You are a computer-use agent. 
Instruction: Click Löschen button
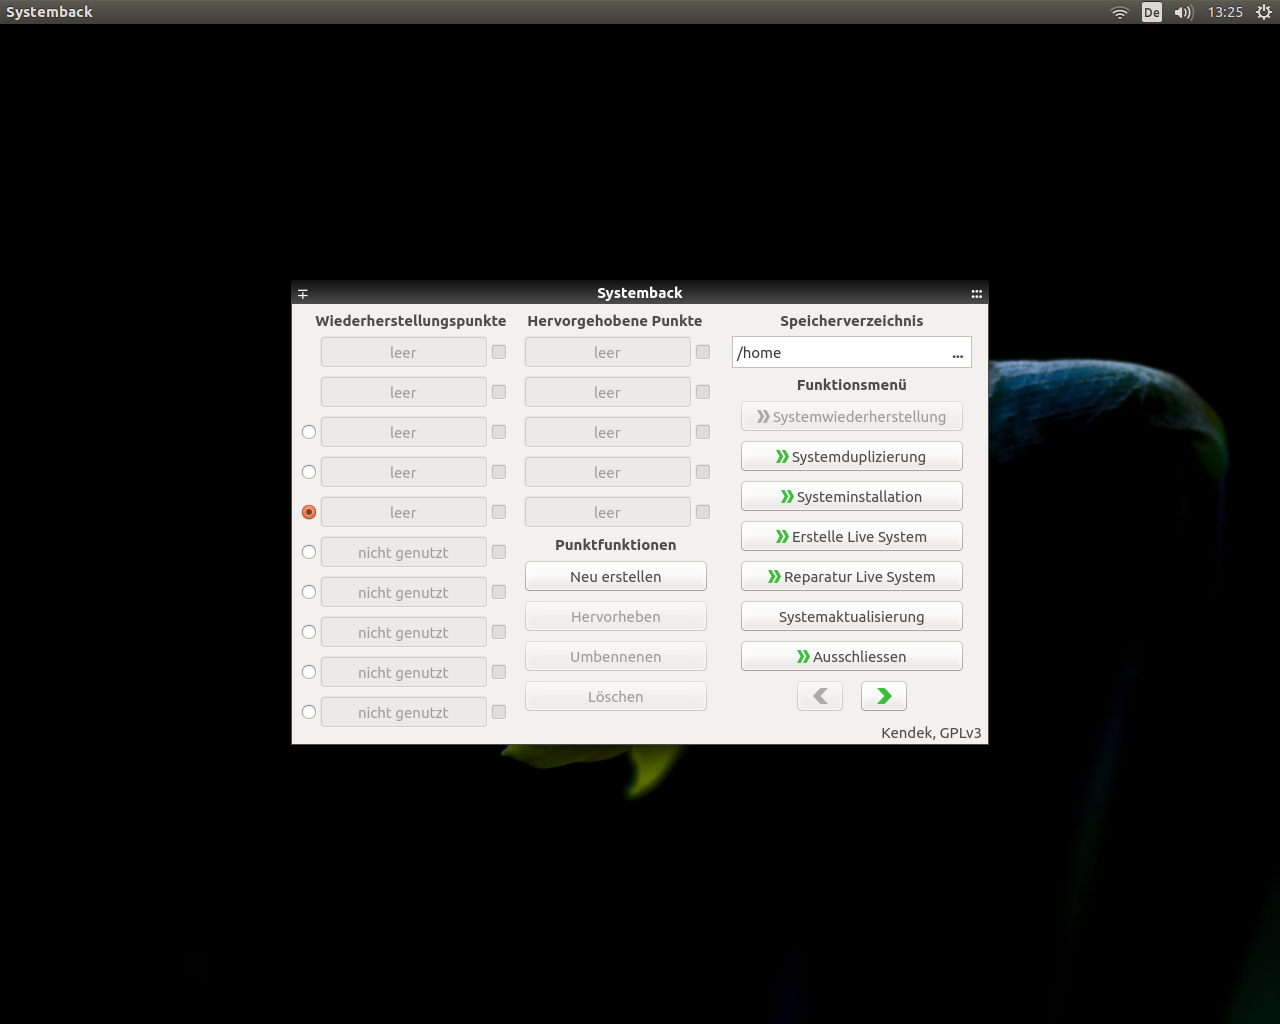[616, 696]
